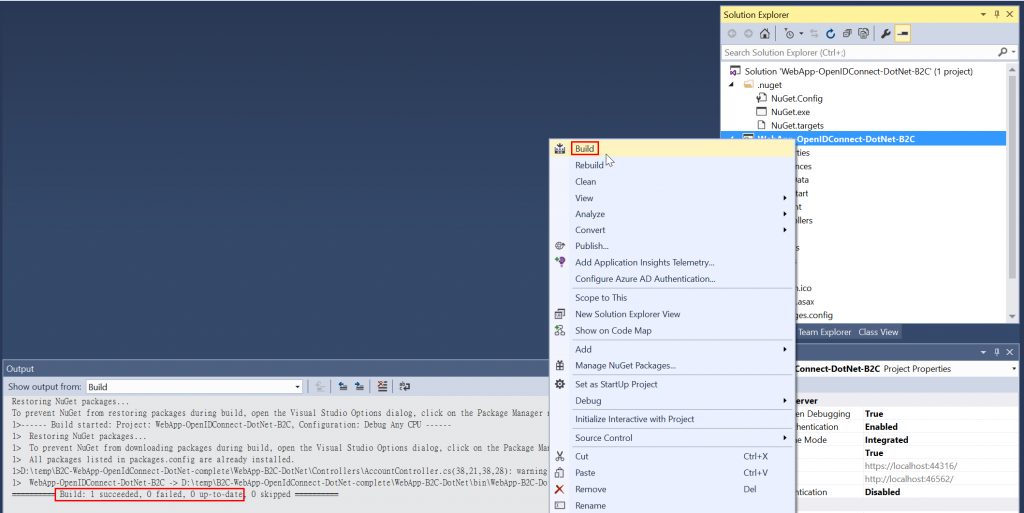The width and height of the screenshot is (1024, 513).
Task: Choose Scope to This
Action: click(601, 298)
